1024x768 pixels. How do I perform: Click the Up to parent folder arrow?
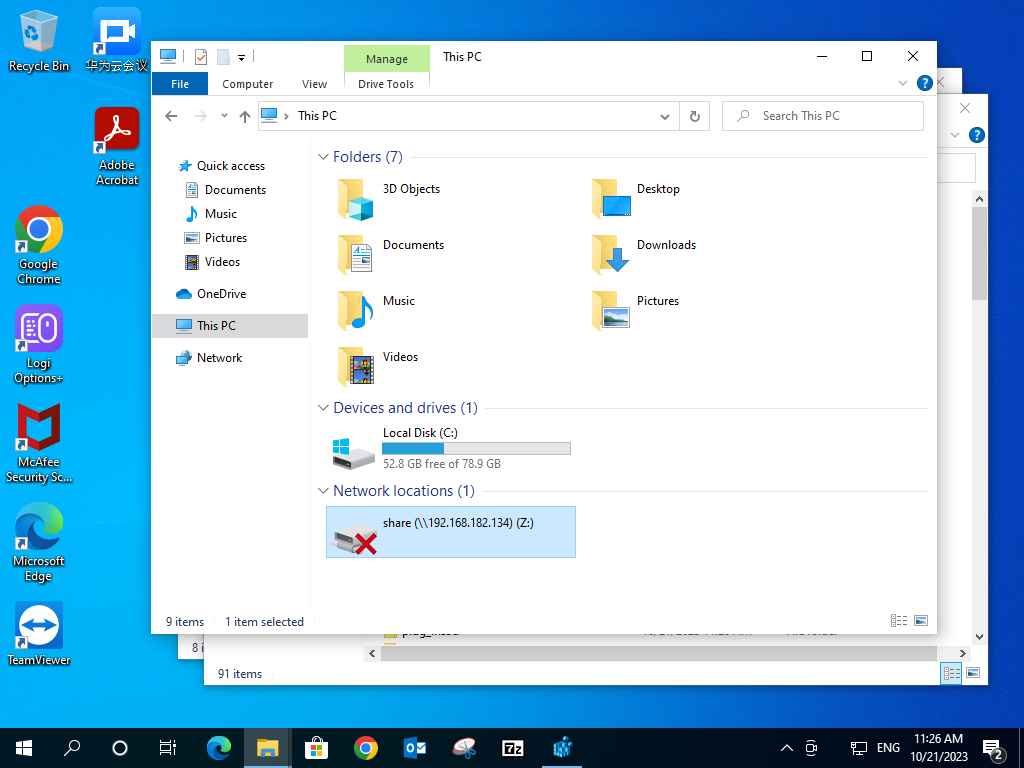[x=245, y=116]
